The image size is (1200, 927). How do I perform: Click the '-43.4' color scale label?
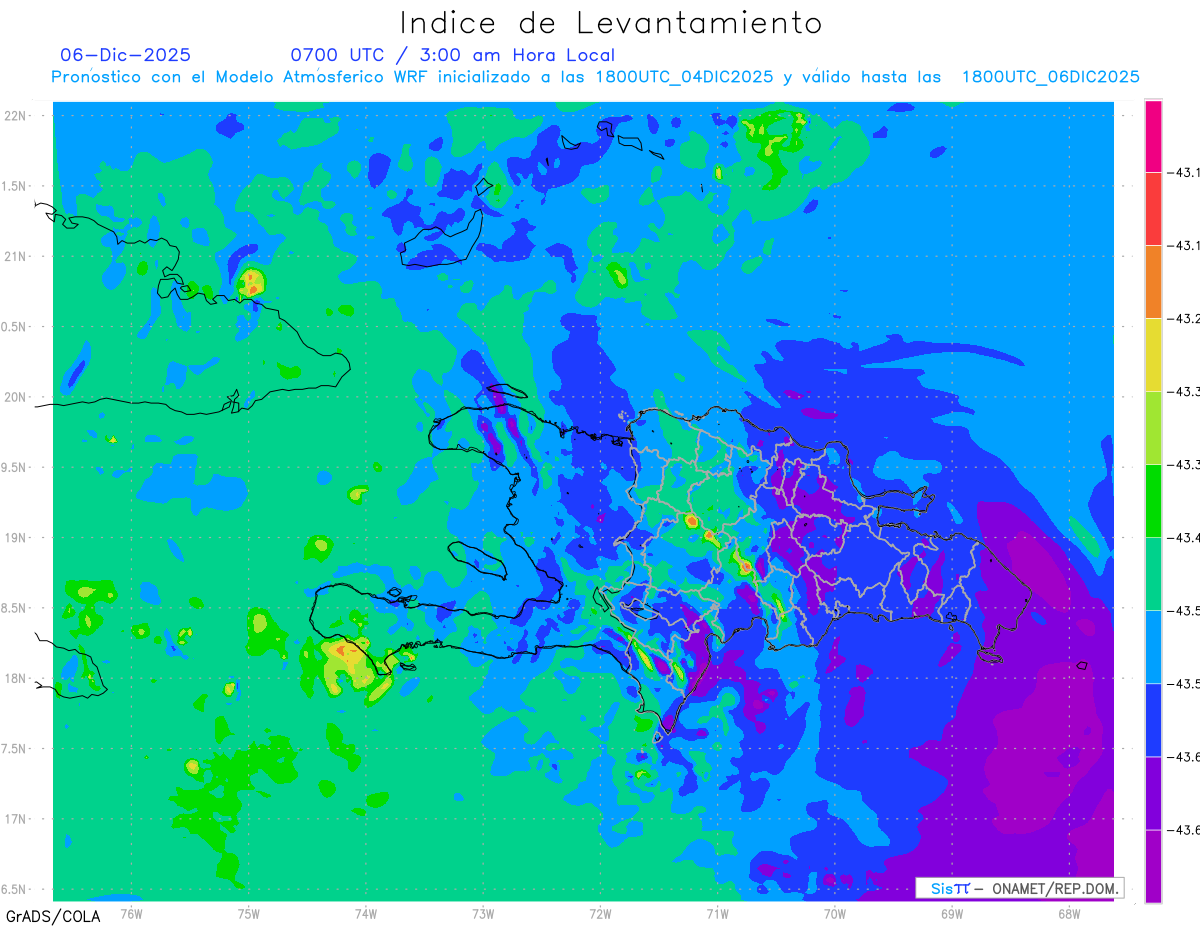pyautogui.click(x=1183, y=538)
